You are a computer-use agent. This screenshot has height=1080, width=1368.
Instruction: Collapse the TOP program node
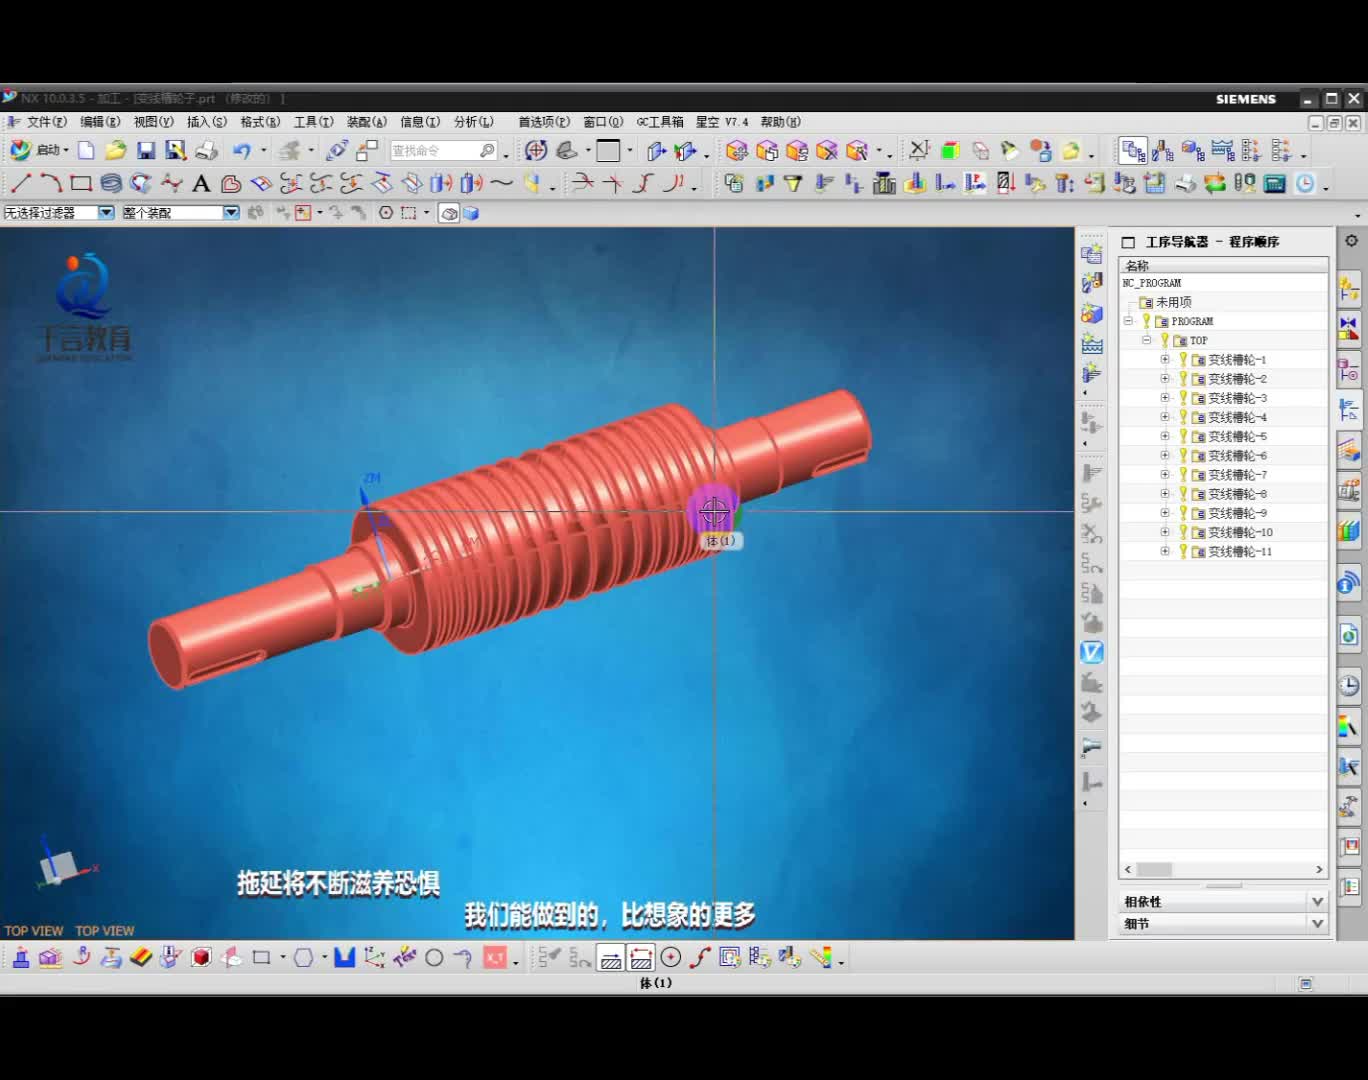[x=1147, y=340]
